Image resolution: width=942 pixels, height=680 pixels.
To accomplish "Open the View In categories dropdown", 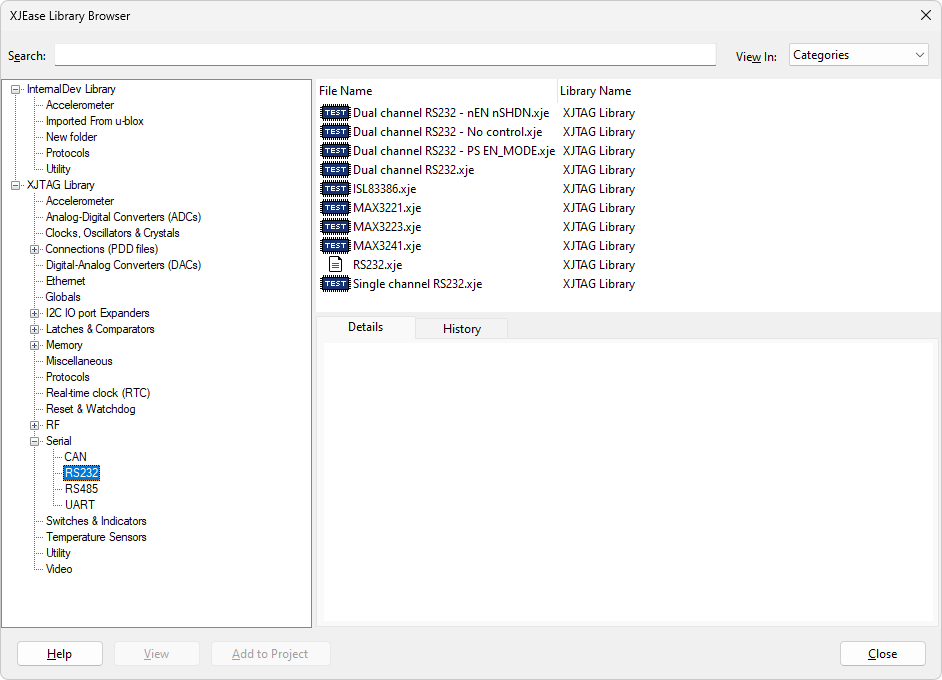I will pyautogui.click(x=858, y=56).
